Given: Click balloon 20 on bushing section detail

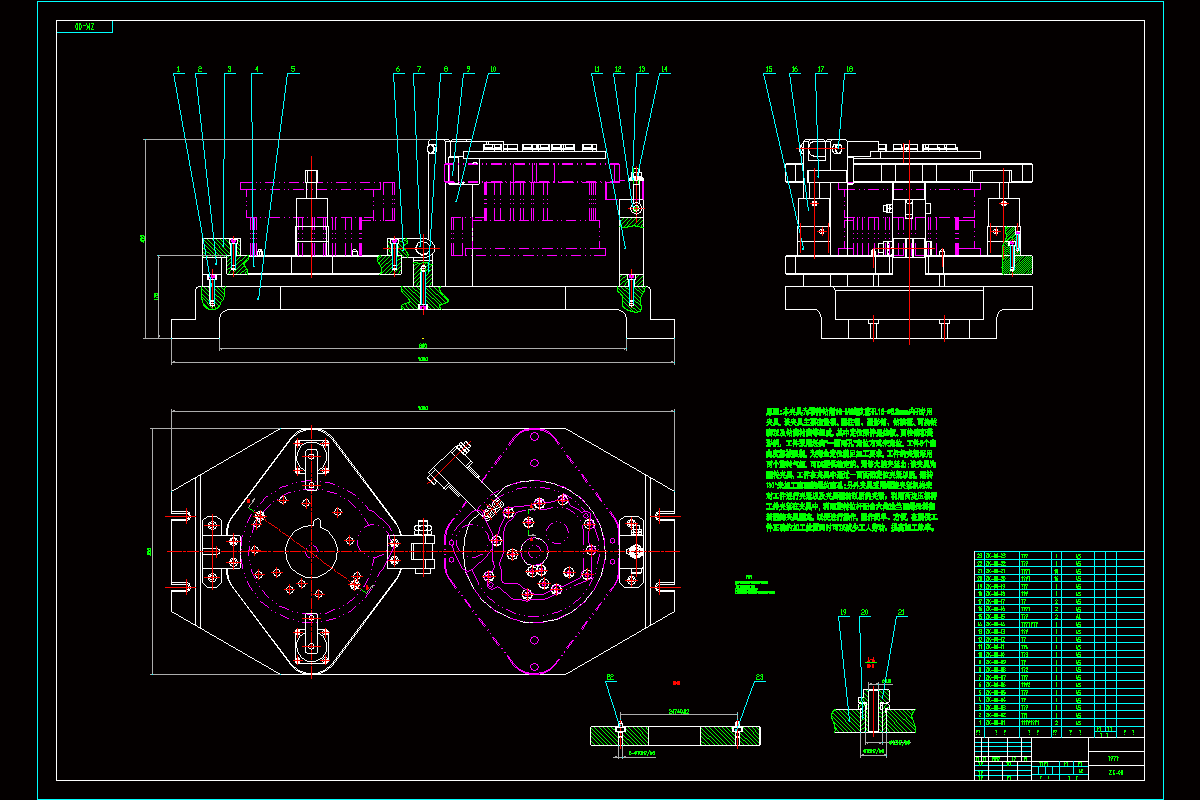Looking at the screenshot, I should coord(865,612).
